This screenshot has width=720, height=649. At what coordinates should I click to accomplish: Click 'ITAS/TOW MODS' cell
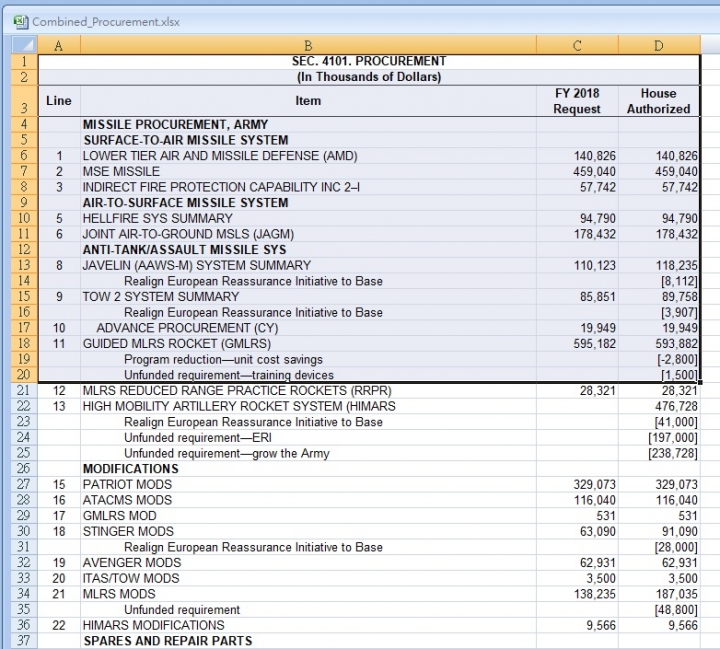(x=308, y=578)
